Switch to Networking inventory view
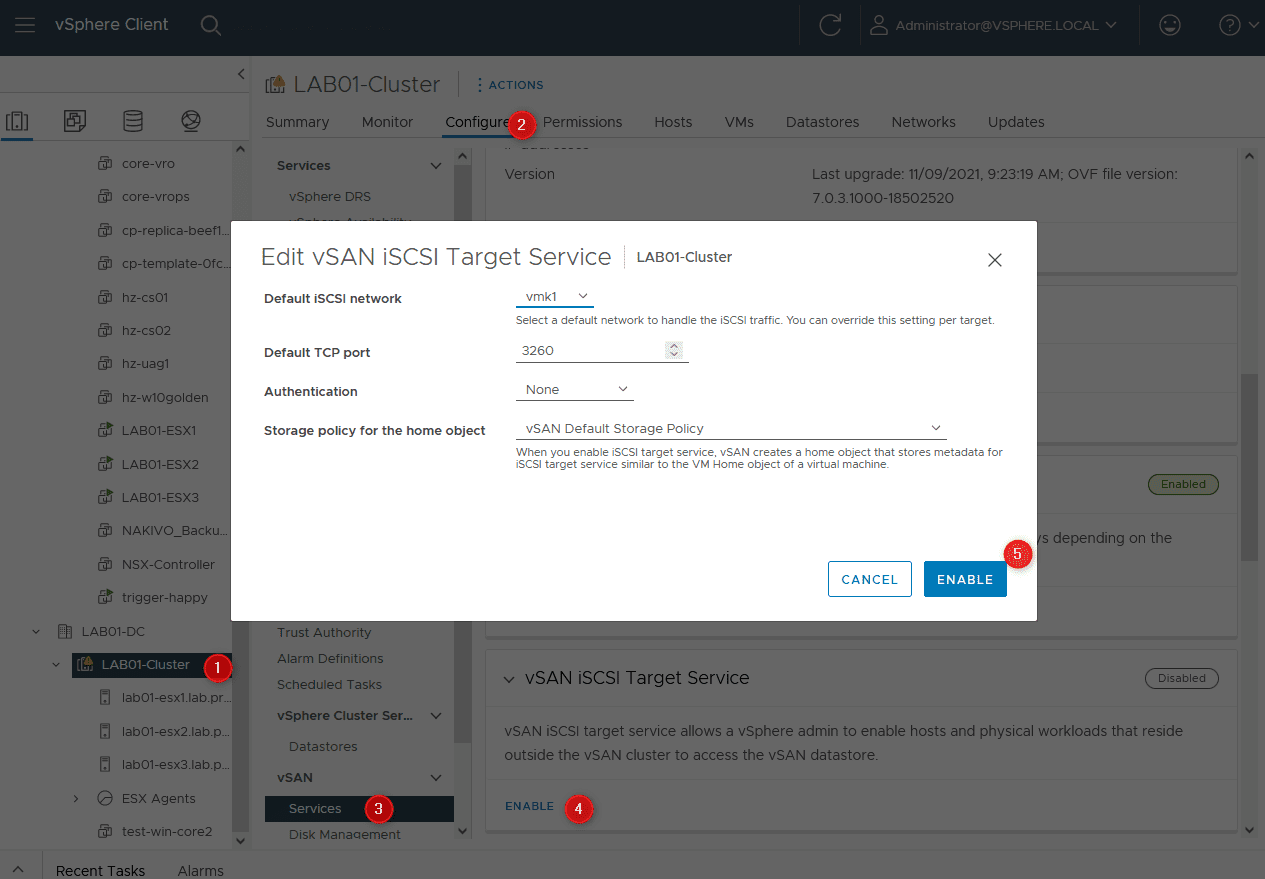Viewport: 1265px width, 879px height. [191, 121]
